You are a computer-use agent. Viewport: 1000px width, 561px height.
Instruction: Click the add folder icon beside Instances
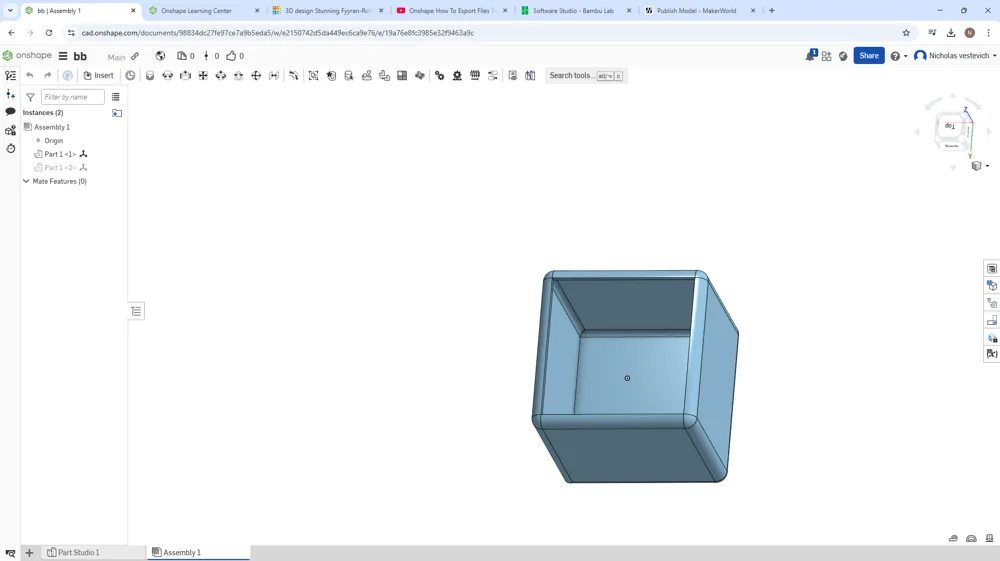[x=117, y=113]
